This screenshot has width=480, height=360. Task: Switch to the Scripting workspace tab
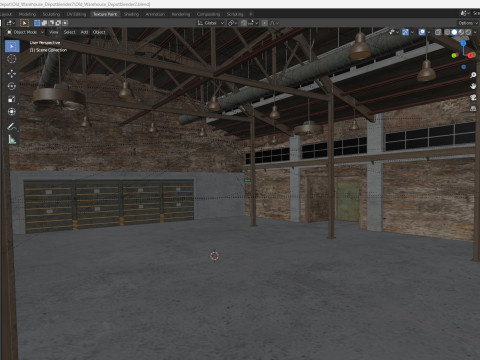coord(235,14)
